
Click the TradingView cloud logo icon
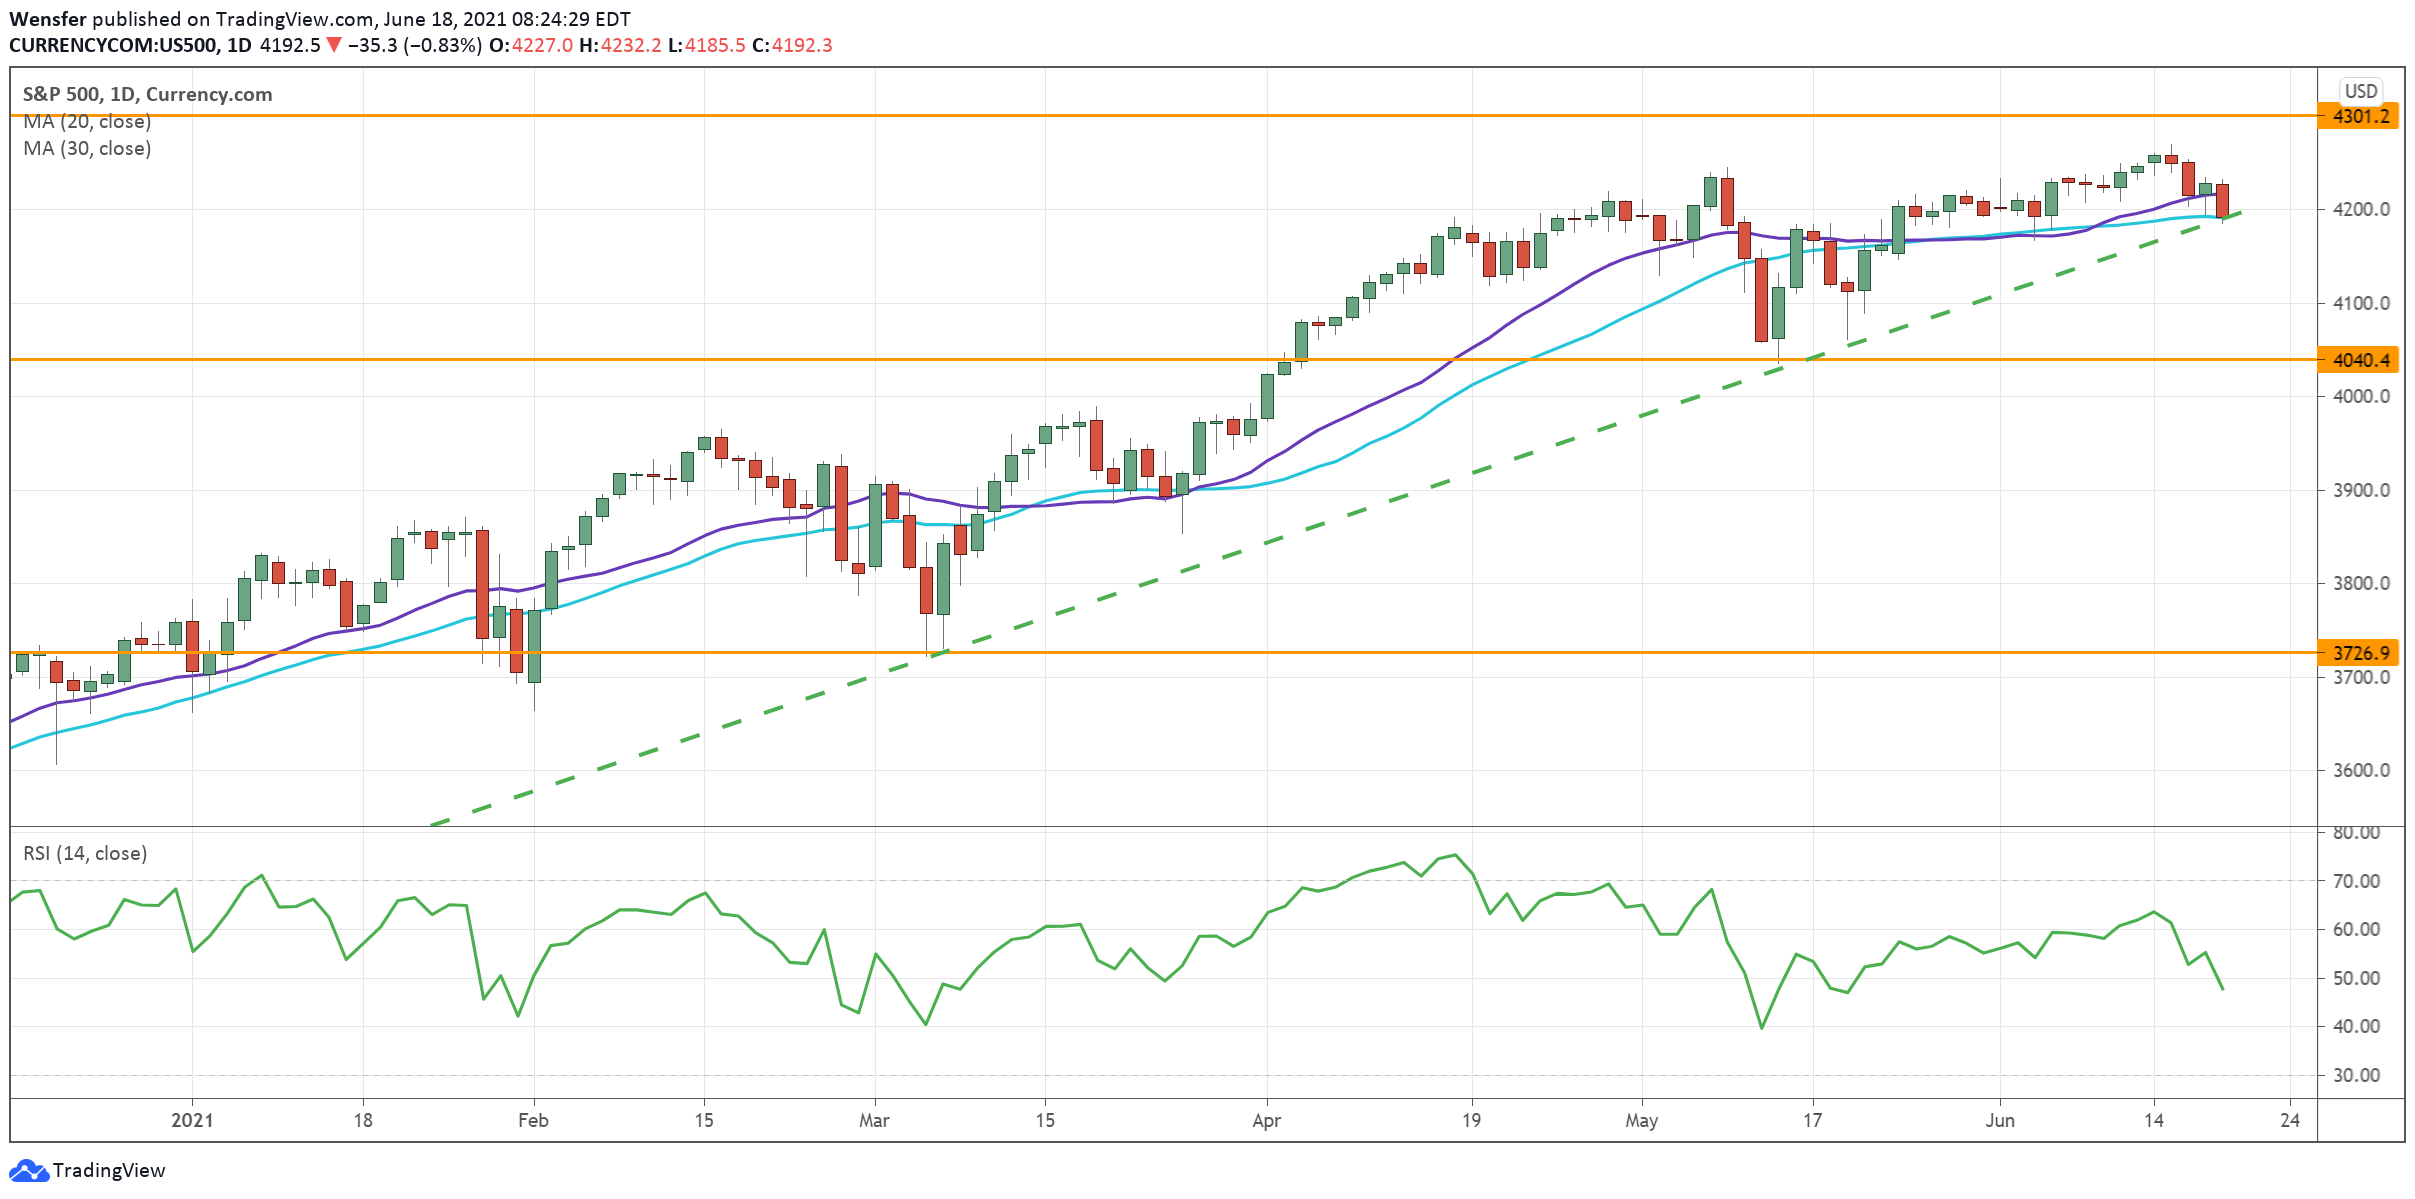28,1171
